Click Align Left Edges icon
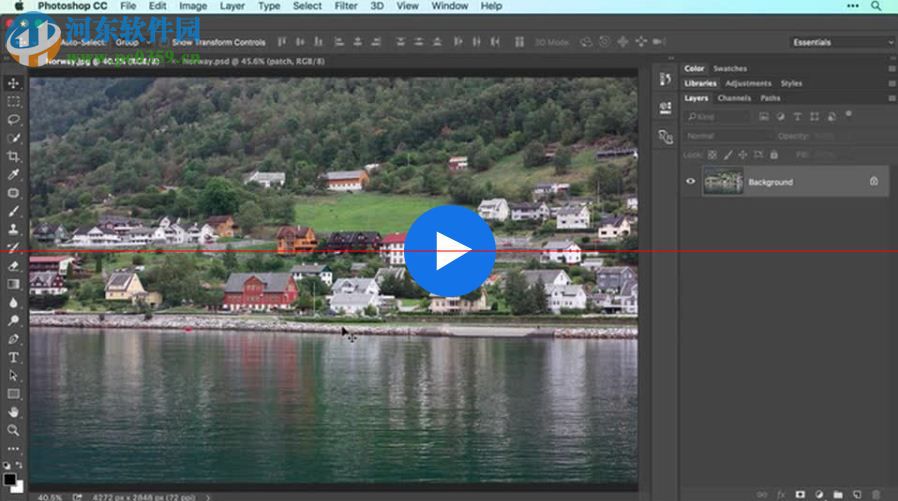 point(339,42)
